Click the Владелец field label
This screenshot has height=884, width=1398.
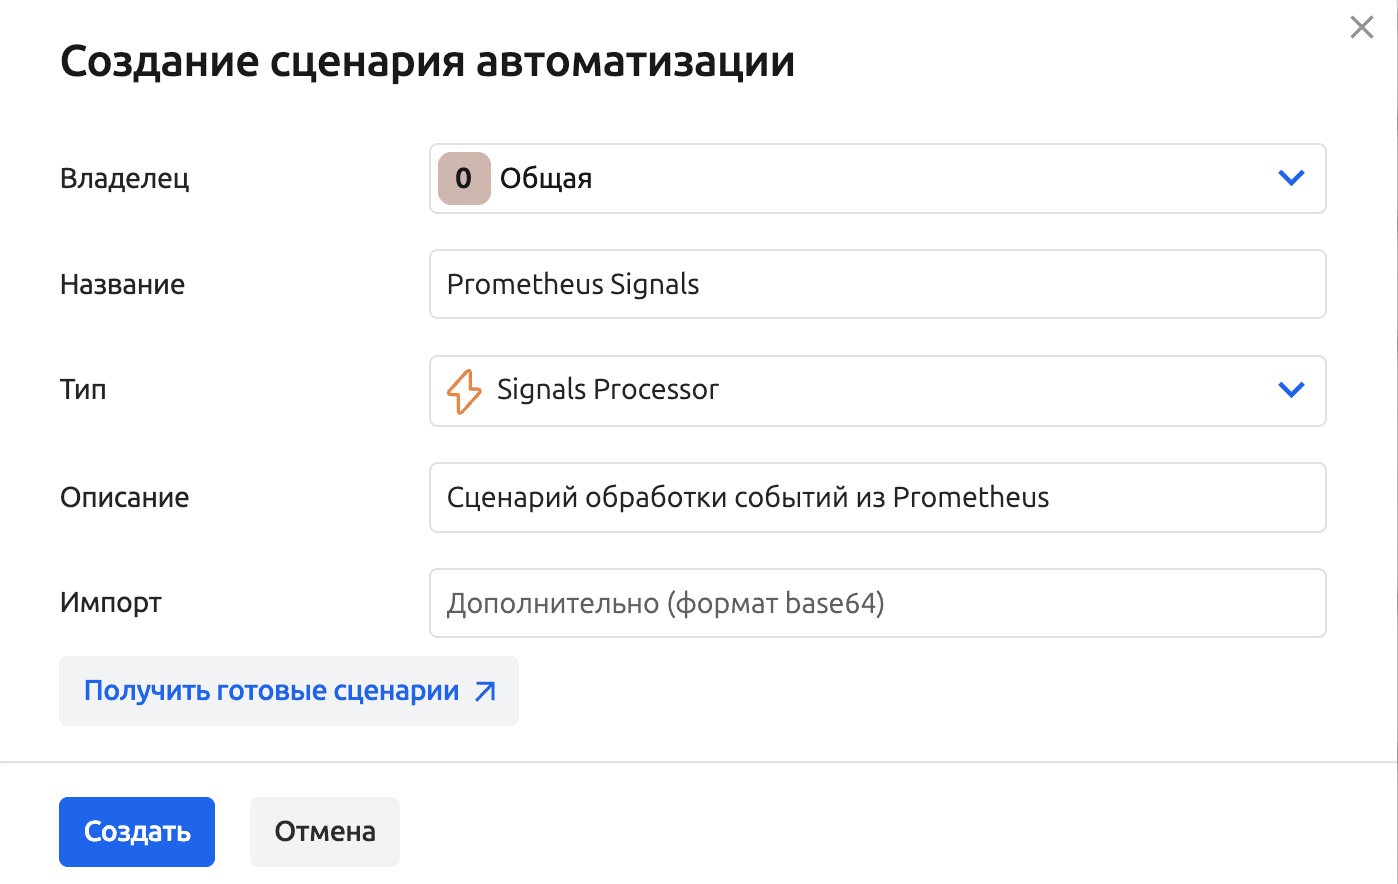[125, 179]
